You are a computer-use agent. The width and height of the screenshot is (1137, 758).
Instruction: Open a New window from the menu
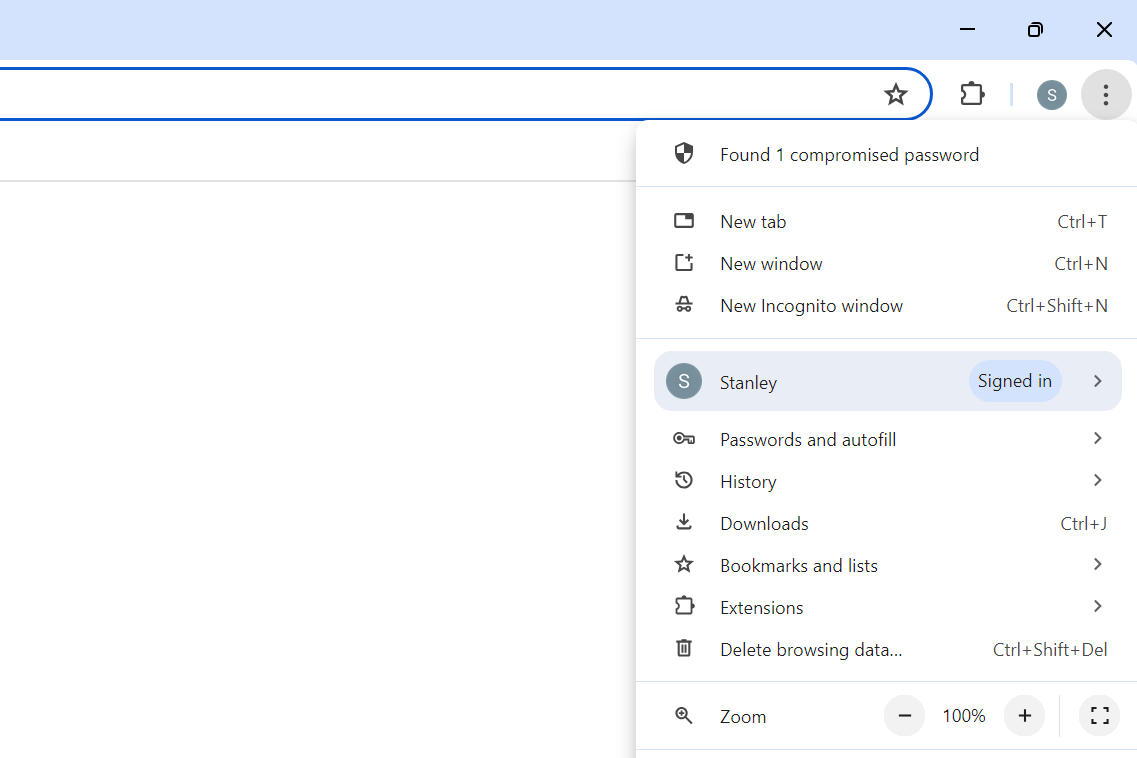tap(771, 264)
